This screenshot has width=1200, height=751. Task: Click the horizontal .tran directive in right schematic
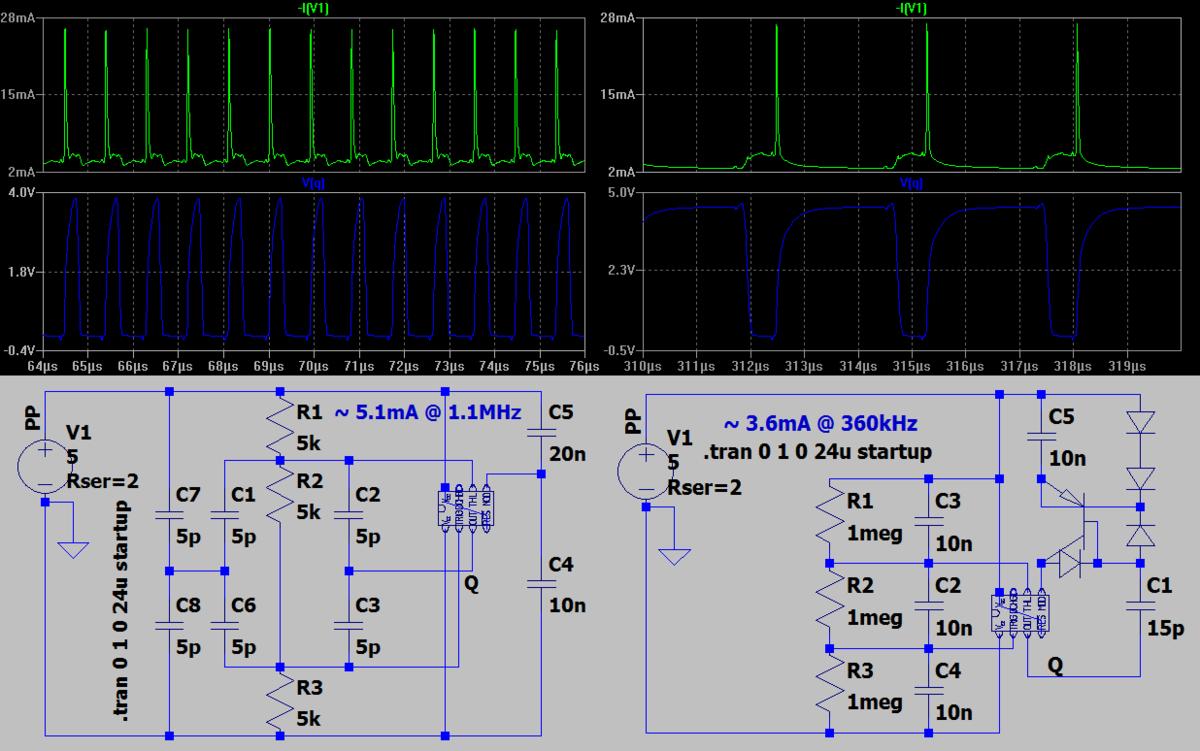[x=817, y=451]
